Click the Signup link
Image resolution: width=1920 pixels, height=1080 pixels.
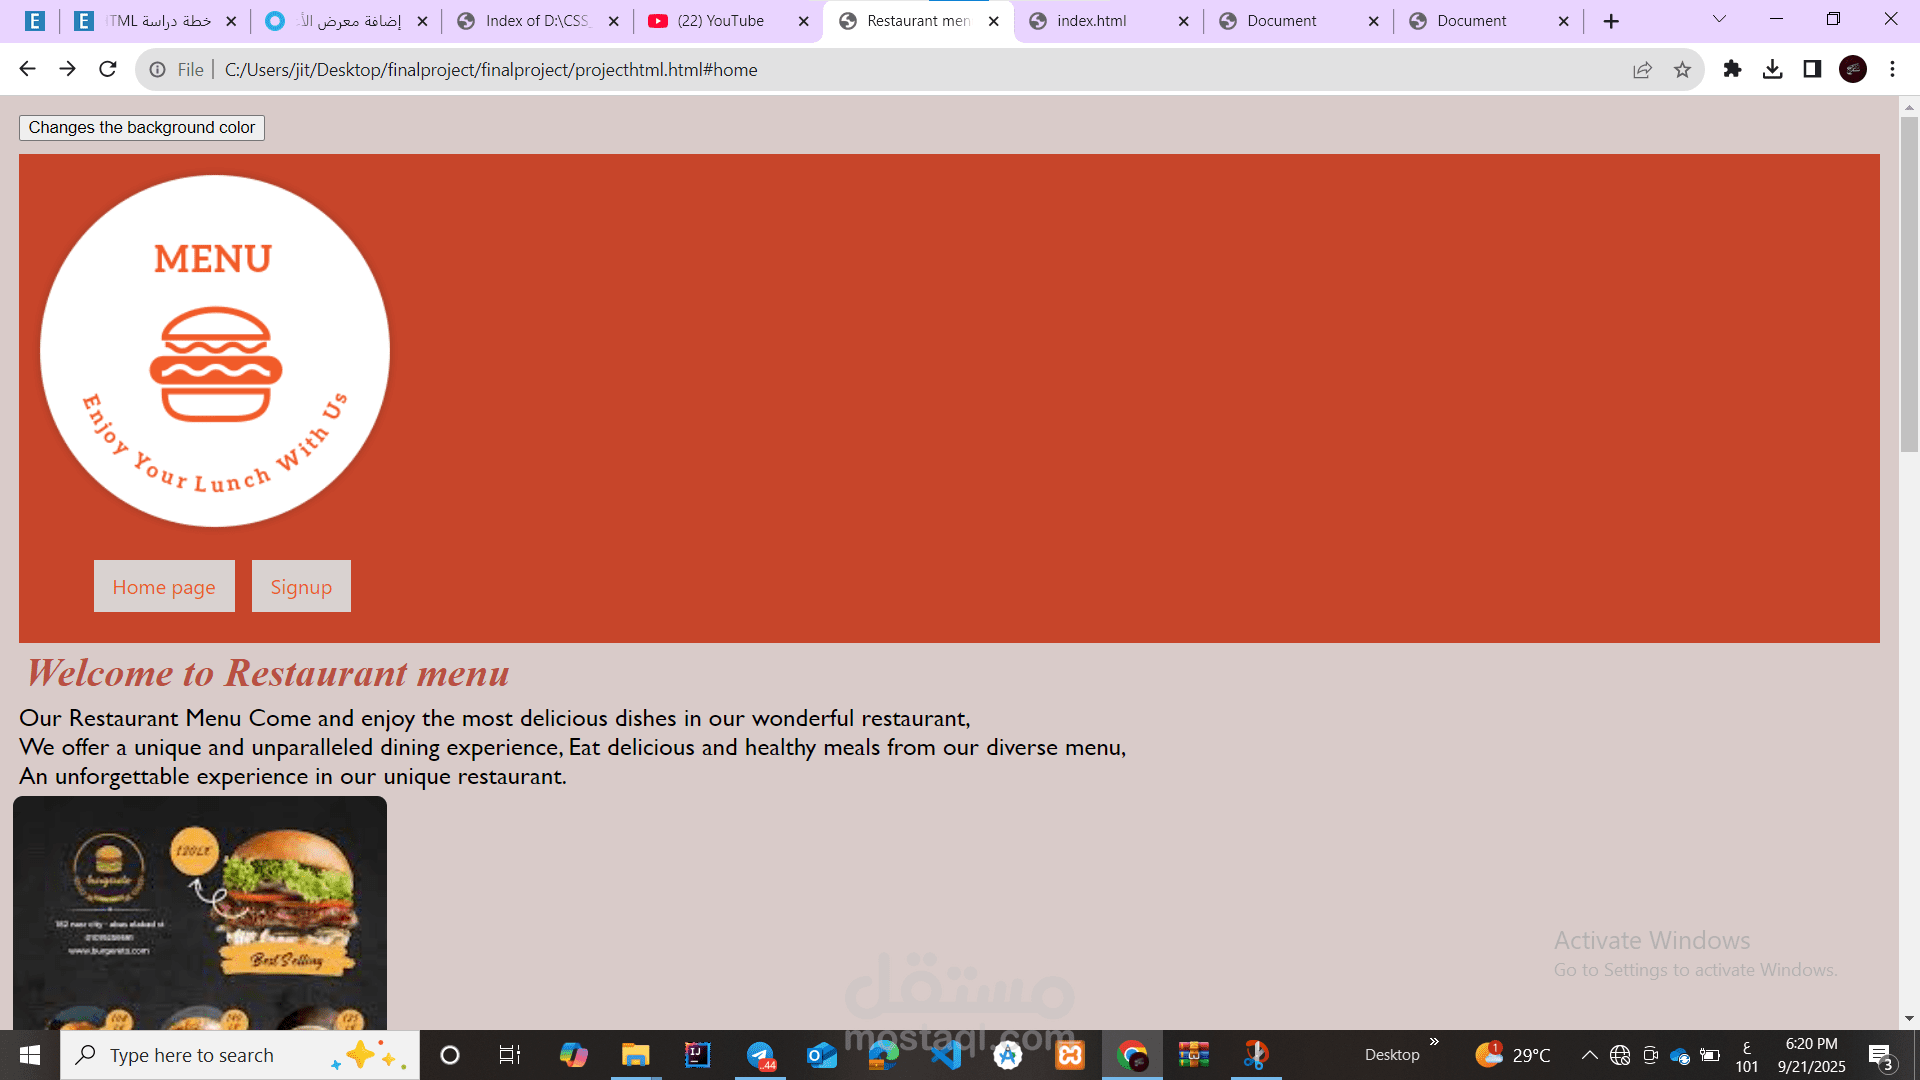tap(301, 587)
